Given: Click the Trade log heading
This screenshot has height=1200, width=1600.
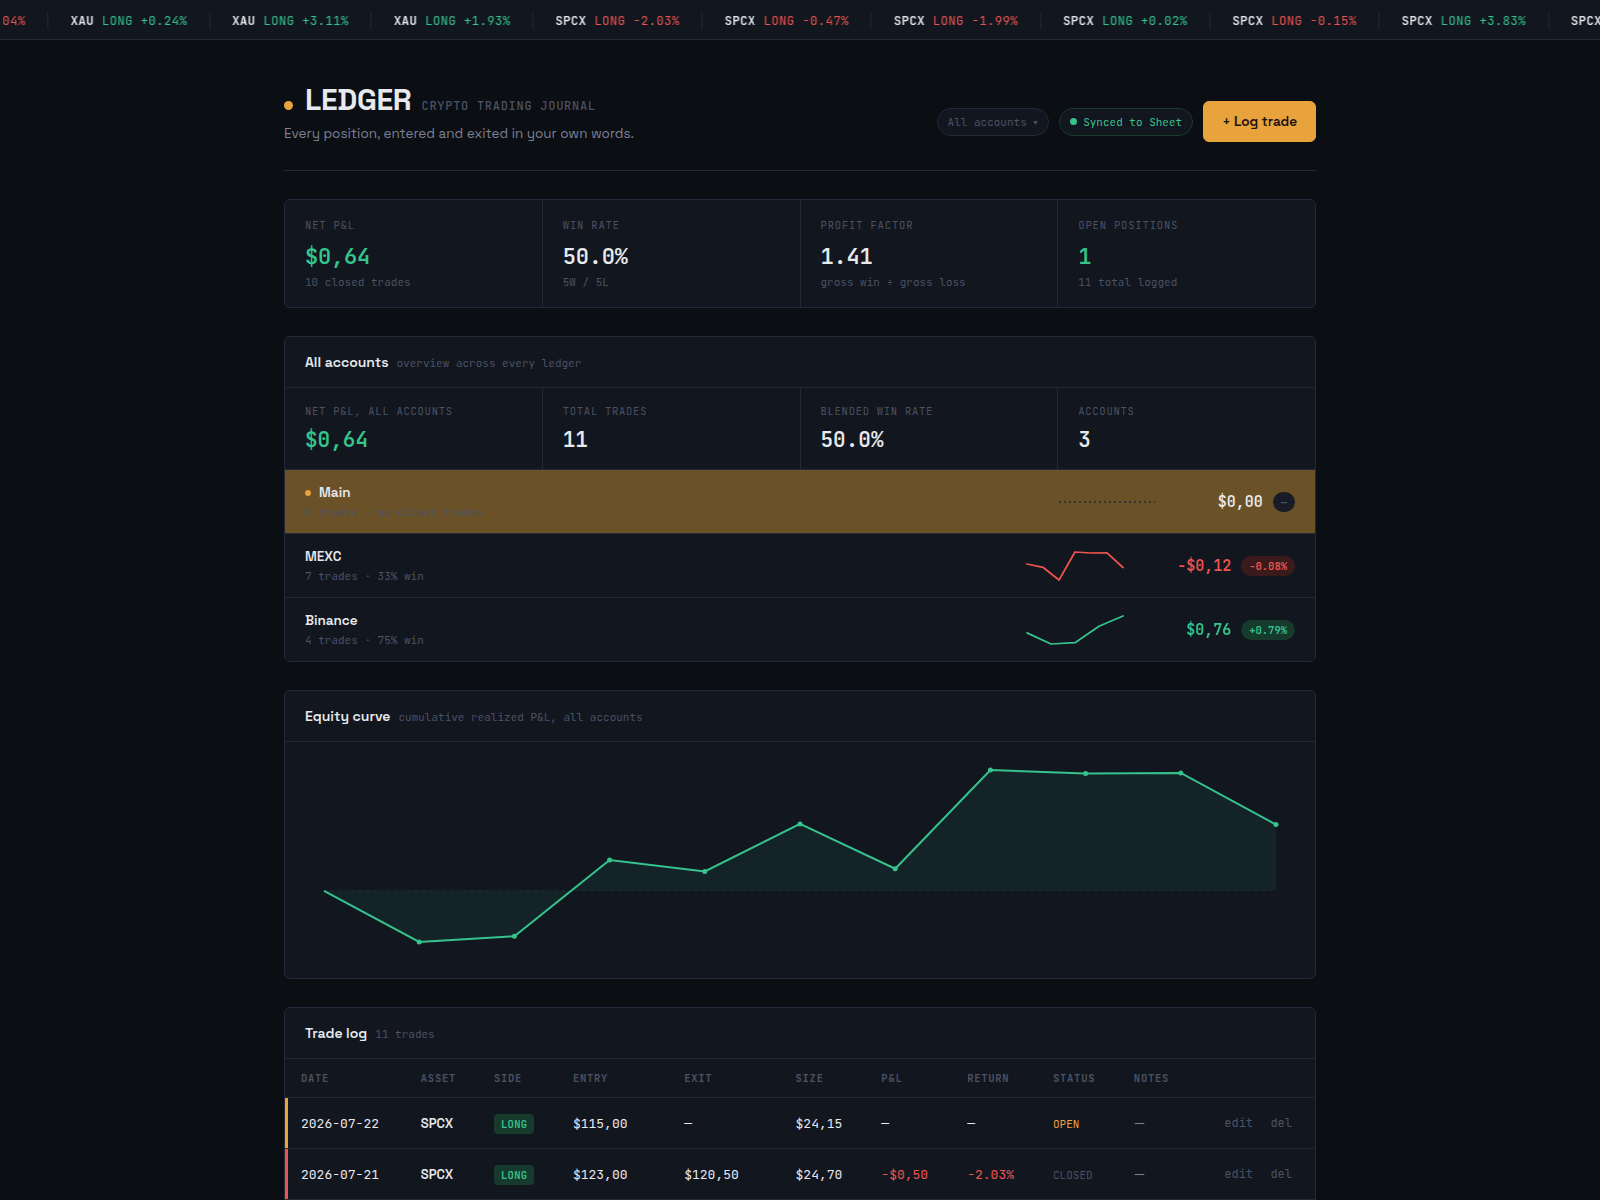Looking at the screenshot, I should tap(336, 1033).
